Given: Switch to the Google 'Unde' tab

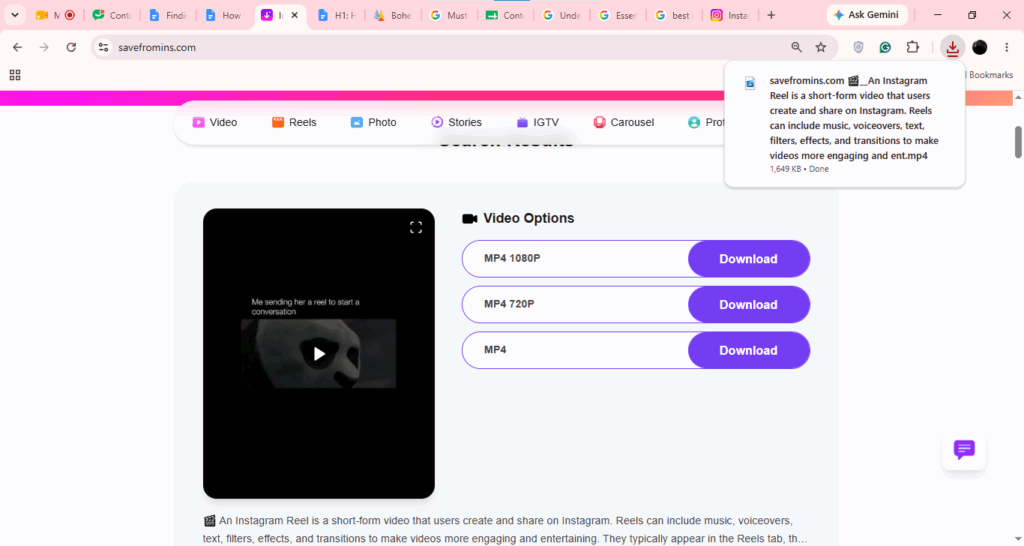Looking at the screenshot, I should tap(562, 15).
